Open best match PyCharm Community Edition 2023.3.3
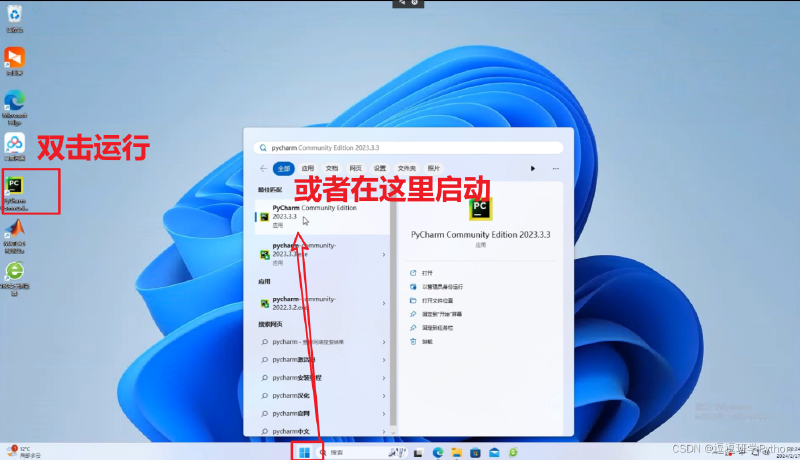 point(322,217)
